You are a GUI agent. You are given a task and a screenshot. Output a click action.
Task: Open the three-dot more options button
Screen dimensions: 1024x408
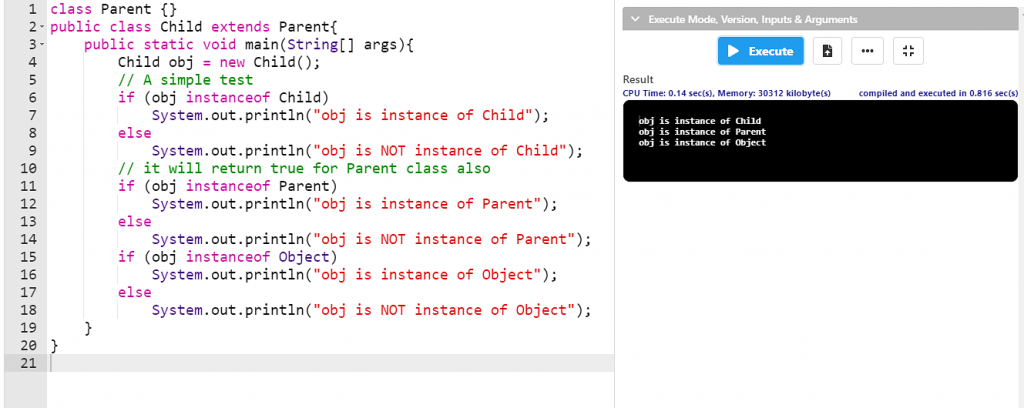(867, 51)
